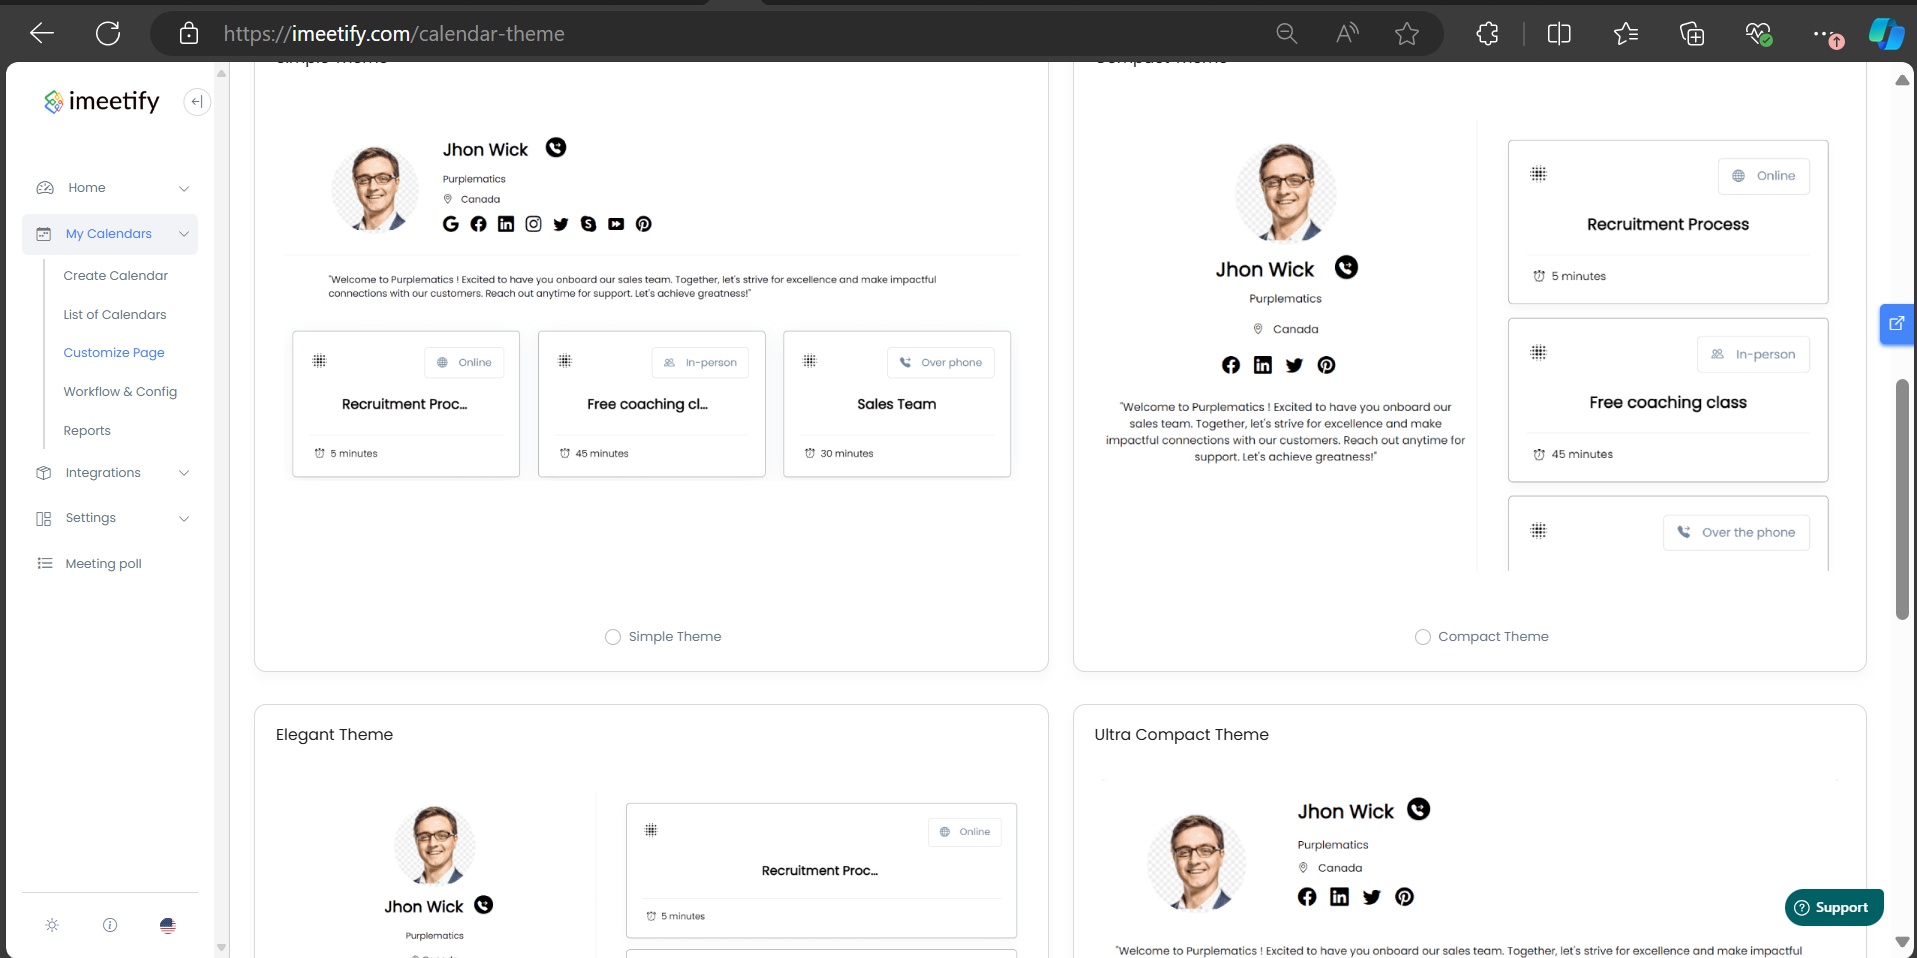The height and width of the screenshot is (958, 1917).
Task: Open the split screen view icon
Action: tap(1559, 34)
